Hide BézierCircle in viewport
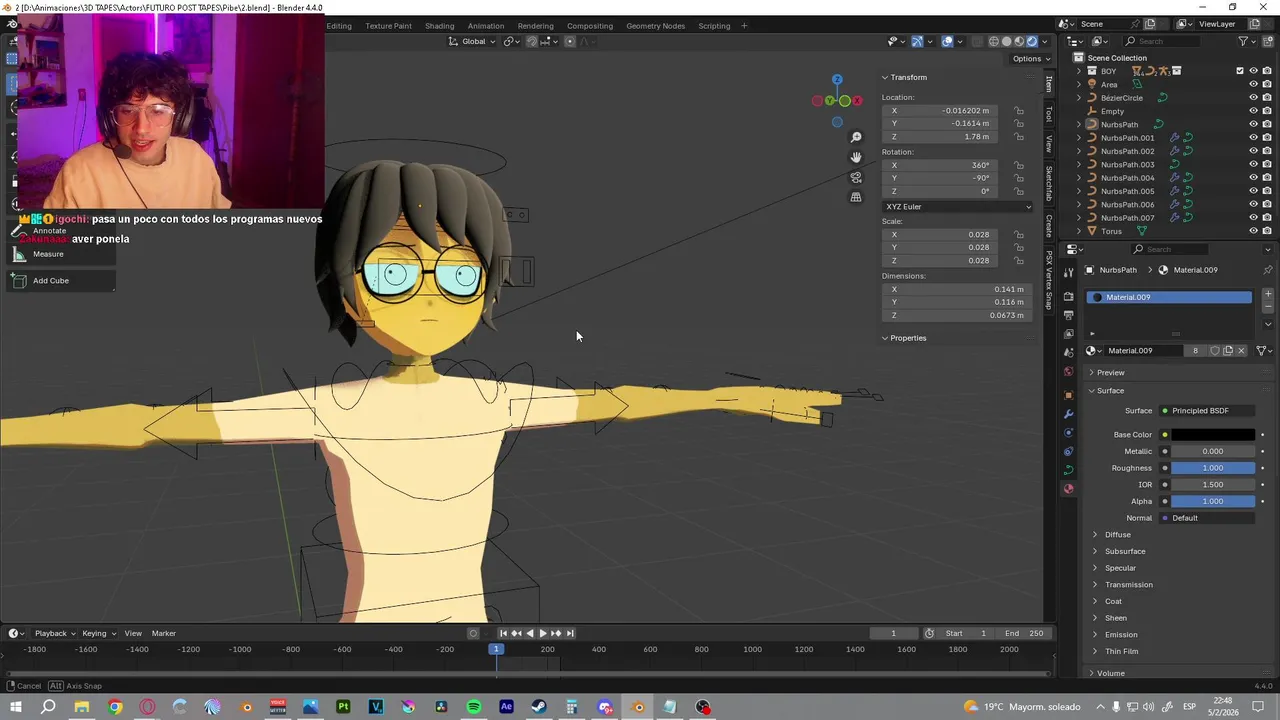Viewport: 1280px width, 720px height. (1253, 98)
